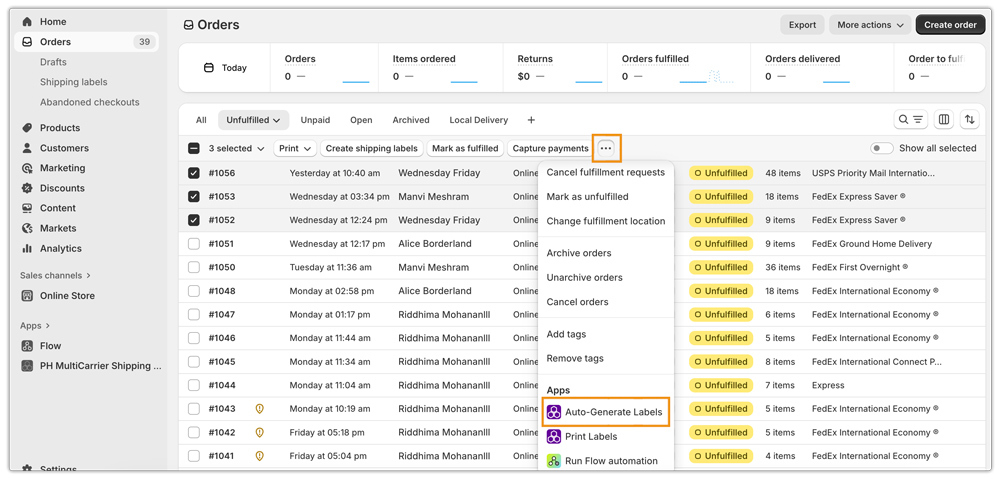Toggle Show all selected switch
Viewport: 1000px width, 479px height.
[x=881, y=148]
